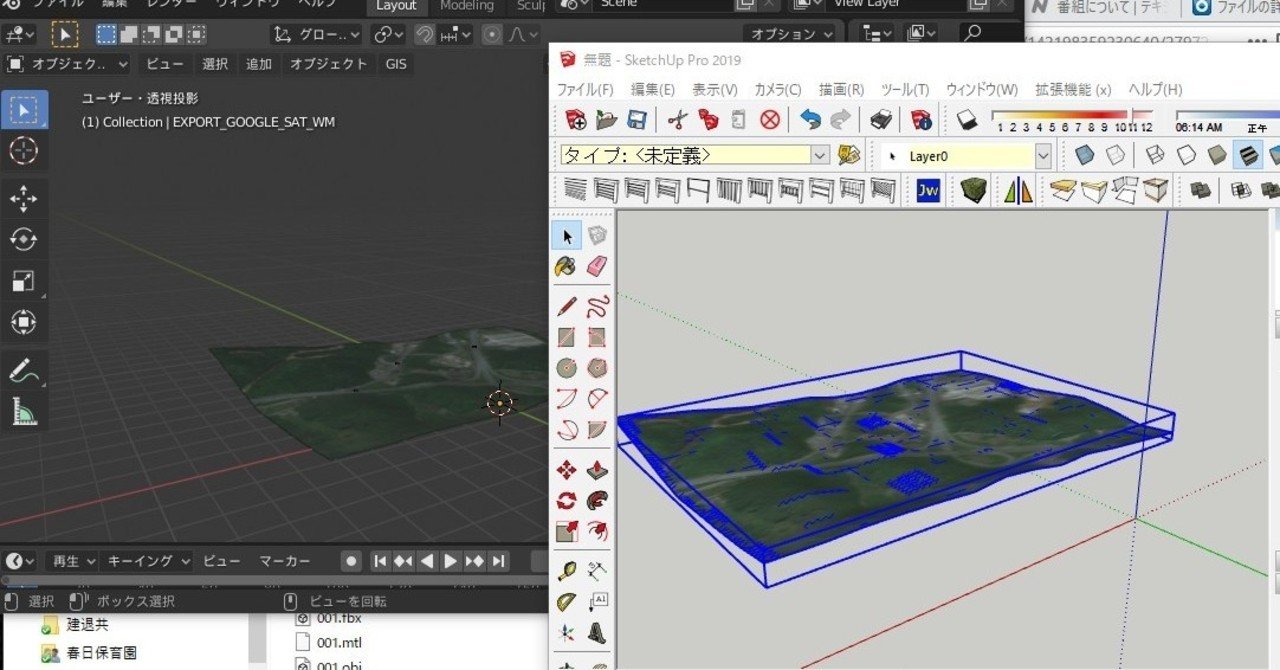Open the GIS menu in Blender

pos(396,64)
